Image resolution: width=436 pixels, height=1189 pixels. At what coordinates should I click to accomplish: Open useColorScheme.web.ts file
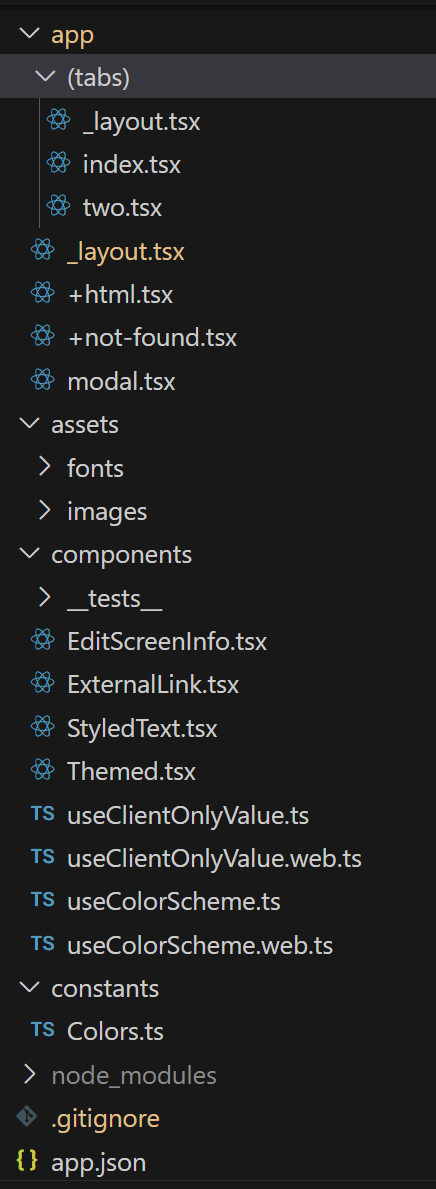pos(200,946)
